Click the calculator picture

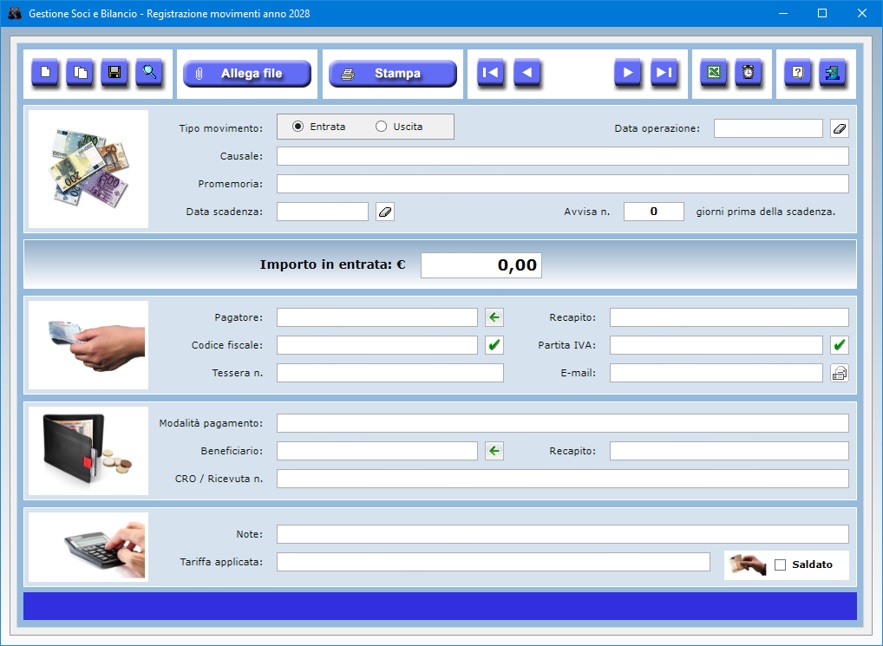tap(88, 547)
